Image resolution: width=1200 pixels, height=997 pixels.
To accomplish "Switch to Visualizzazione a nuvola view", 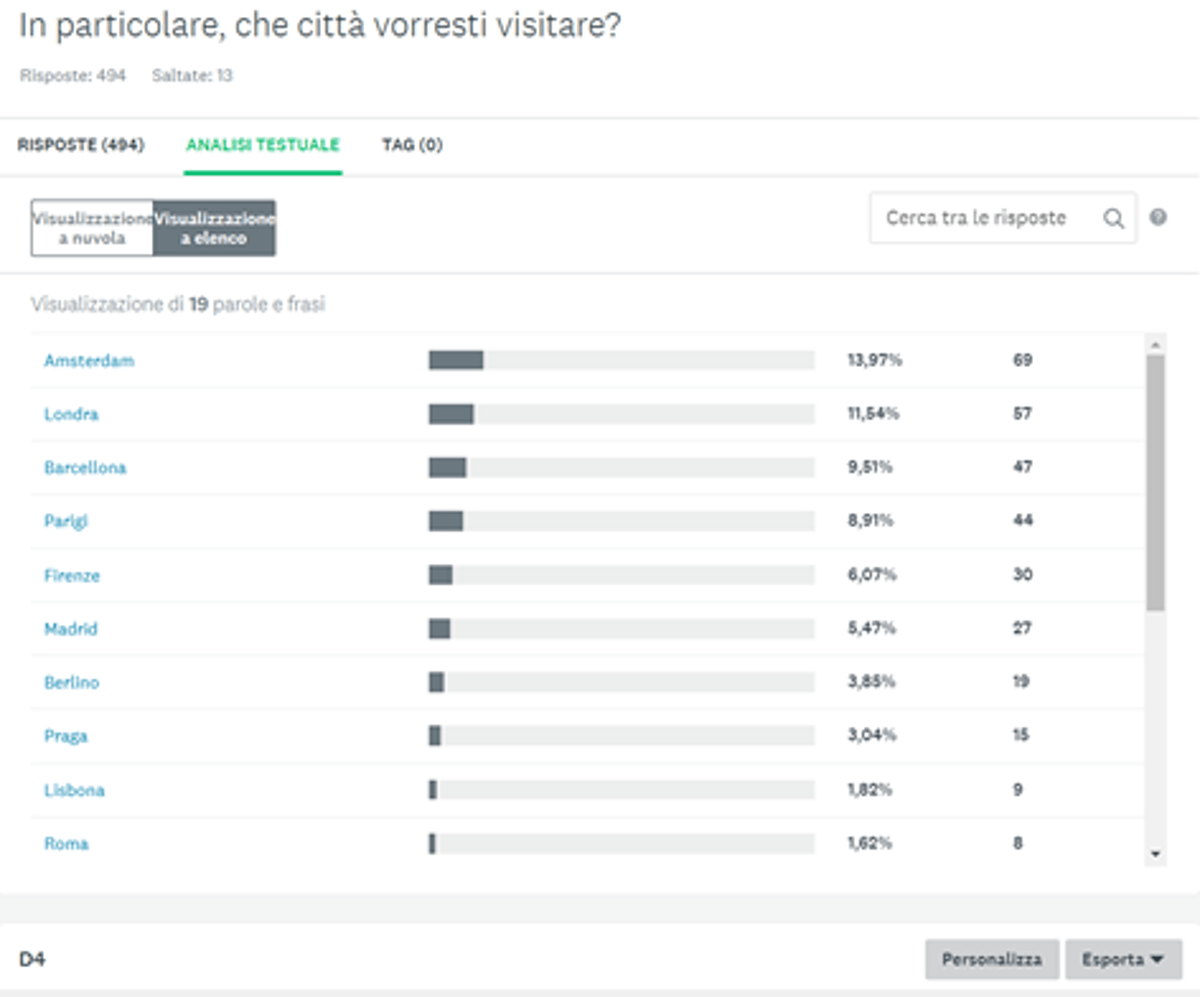I will (x=92, y=228).
